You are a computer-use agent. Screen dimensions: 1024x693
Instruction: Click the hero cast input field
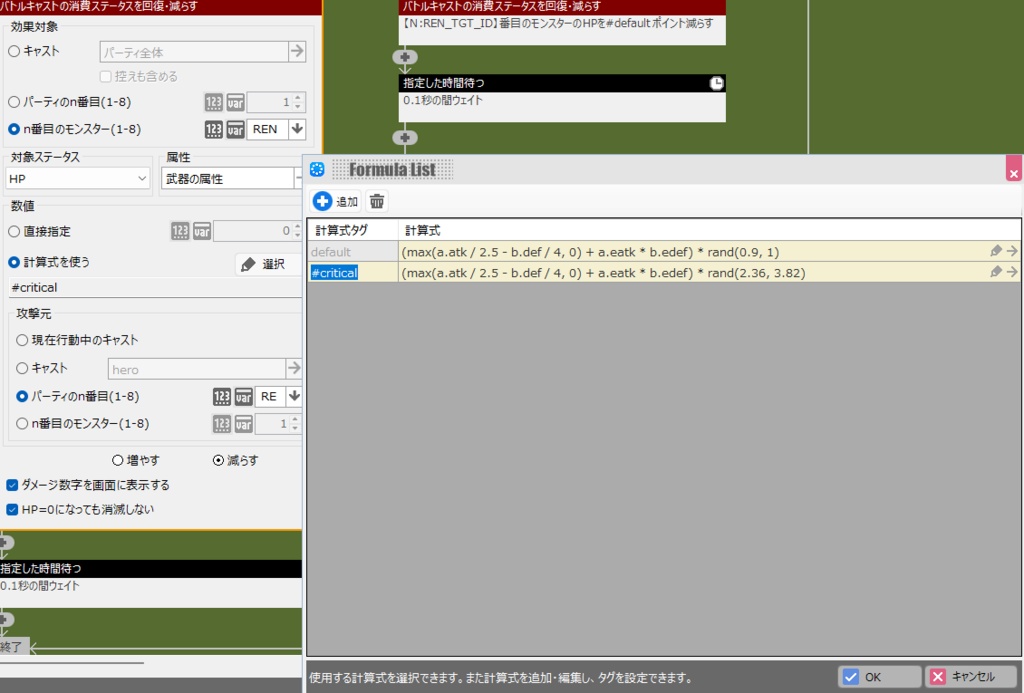[197, 369]
